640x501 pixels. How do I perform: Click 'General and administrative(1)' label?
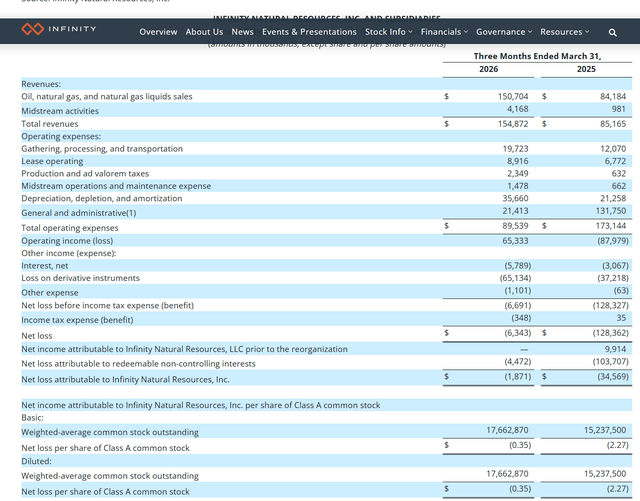[x=78, y=213]
